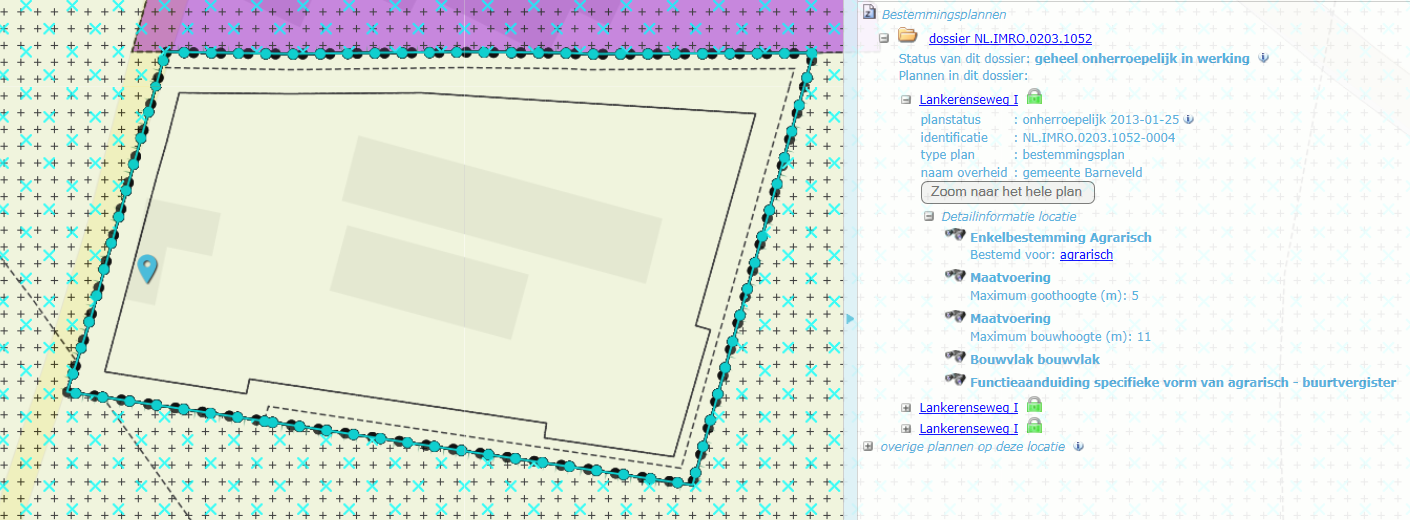The height and width of the screenshot is (520, 1410).
Task: Click status text geheel onherroepelijk in werking
Action: click(1142, 58)
